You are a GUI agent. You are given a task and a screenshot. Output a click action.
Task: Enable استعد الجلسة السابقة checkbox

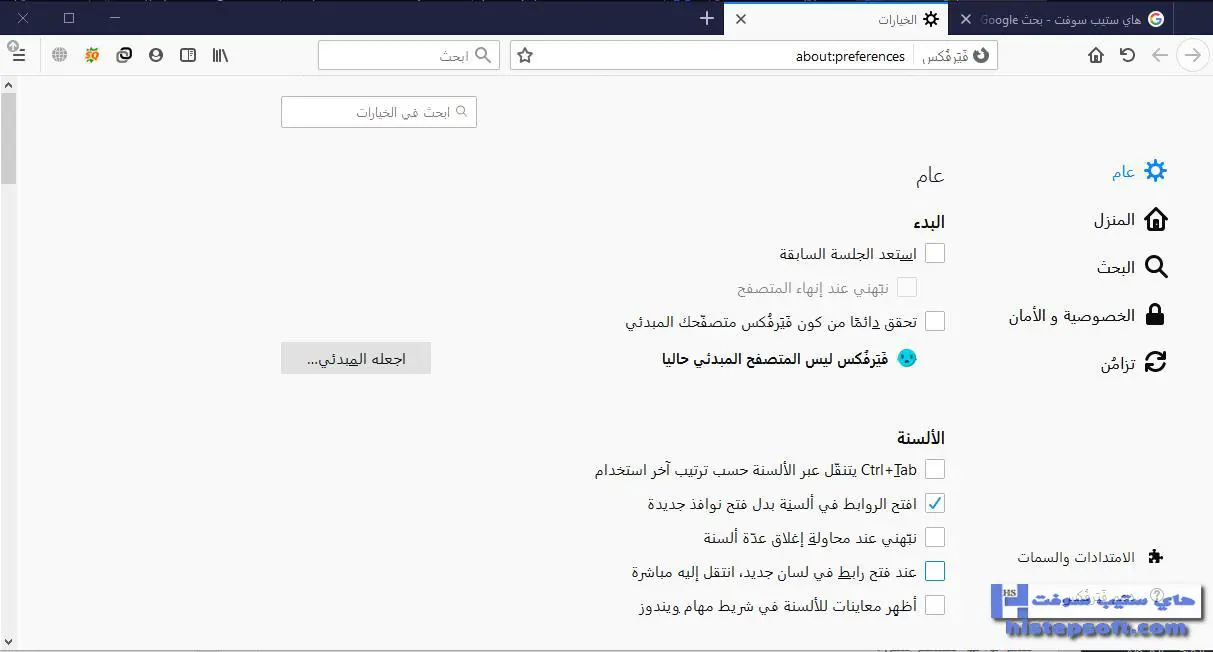click(935, 253)
